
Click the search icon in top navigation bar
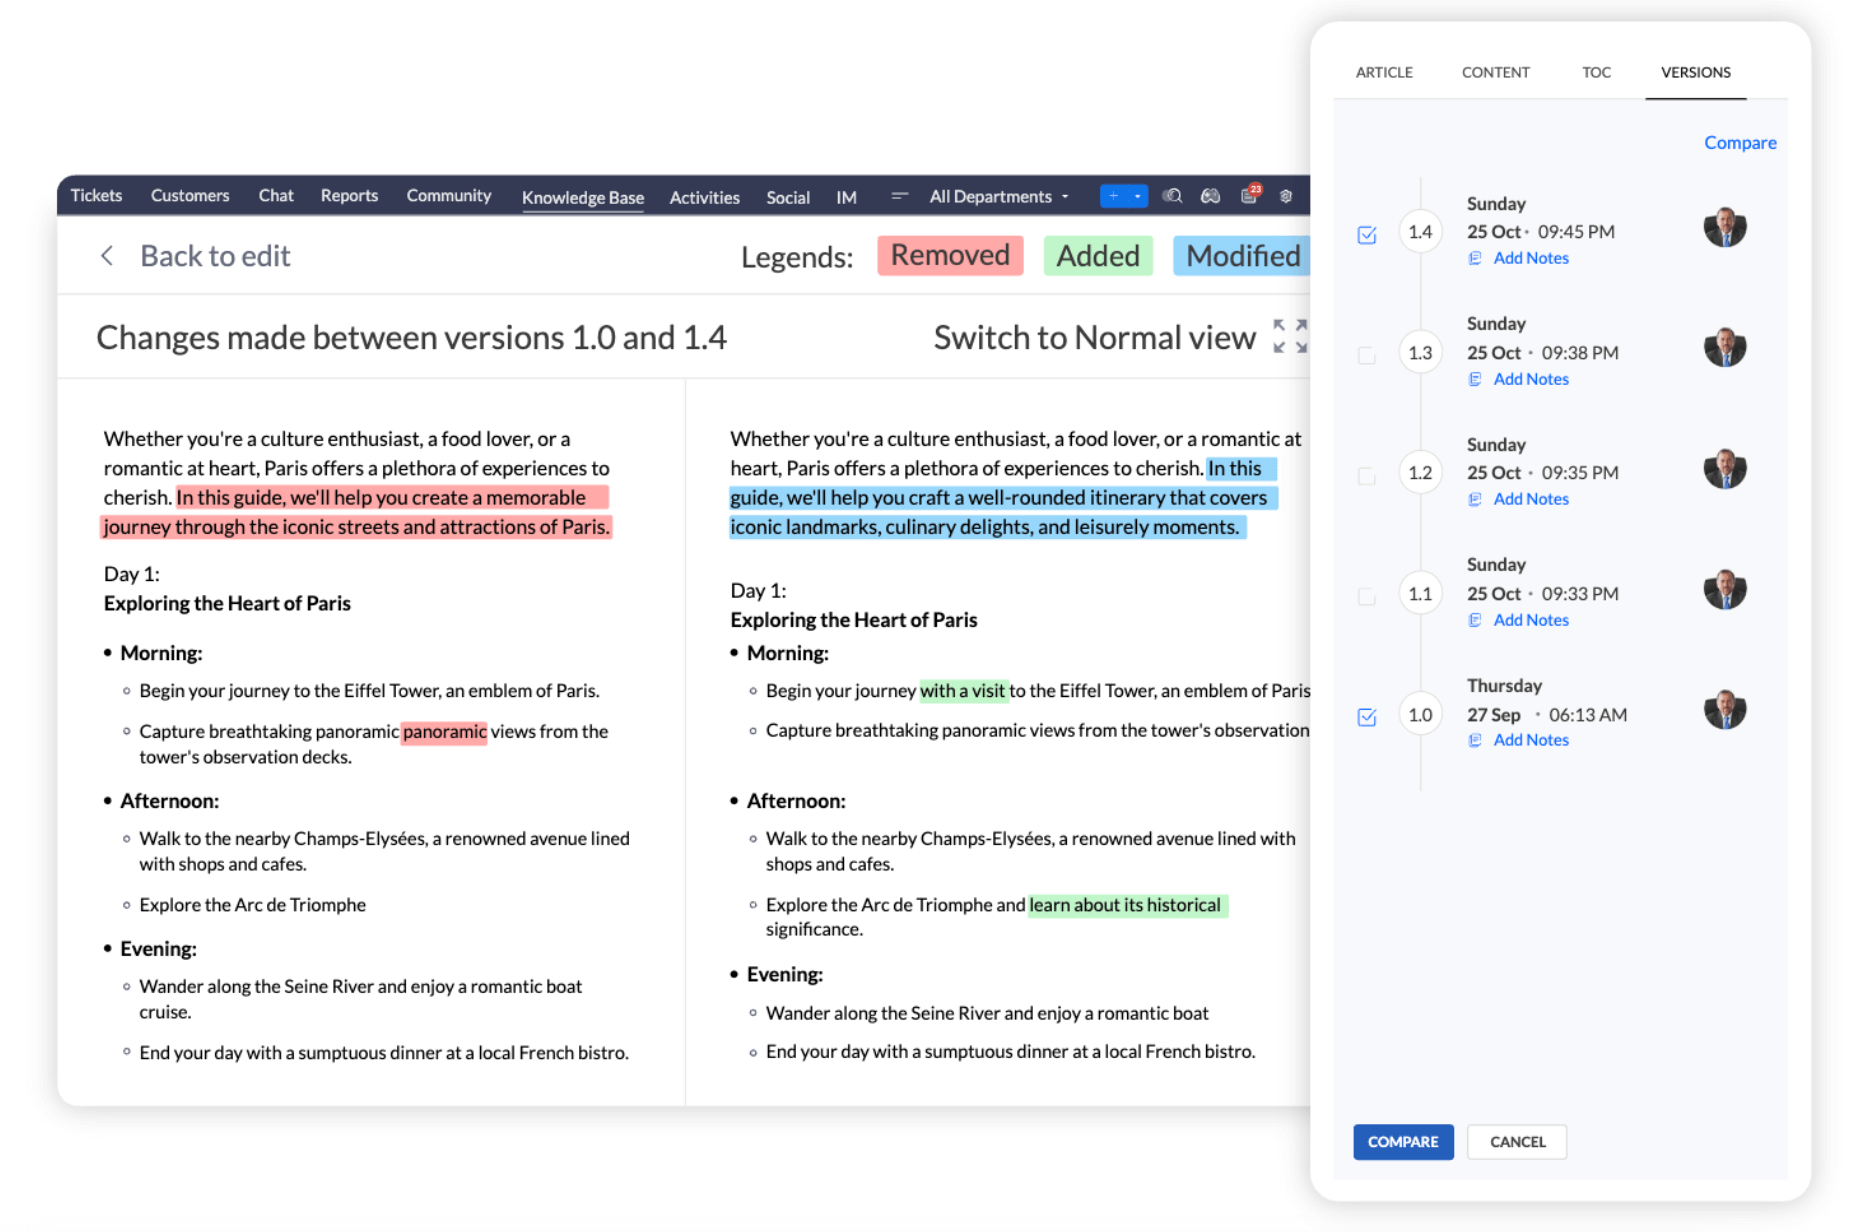pyautogui.click(x=1172, y=196)
